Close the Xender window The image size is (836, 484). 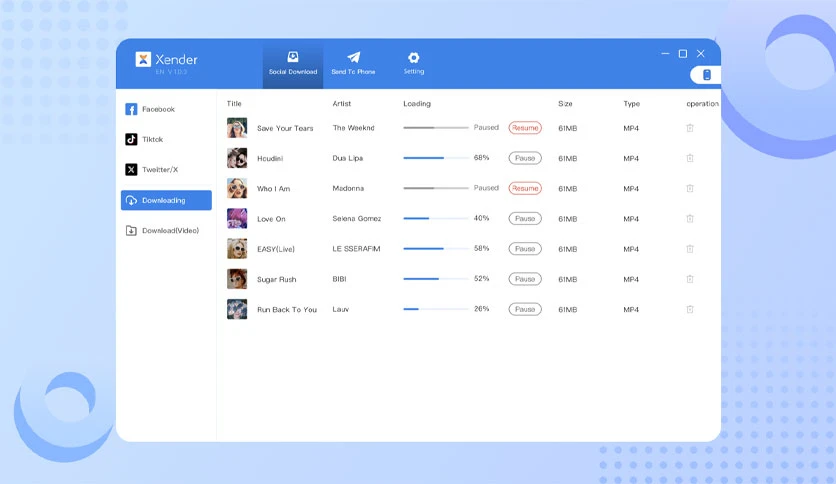click(x=701, y=53)
